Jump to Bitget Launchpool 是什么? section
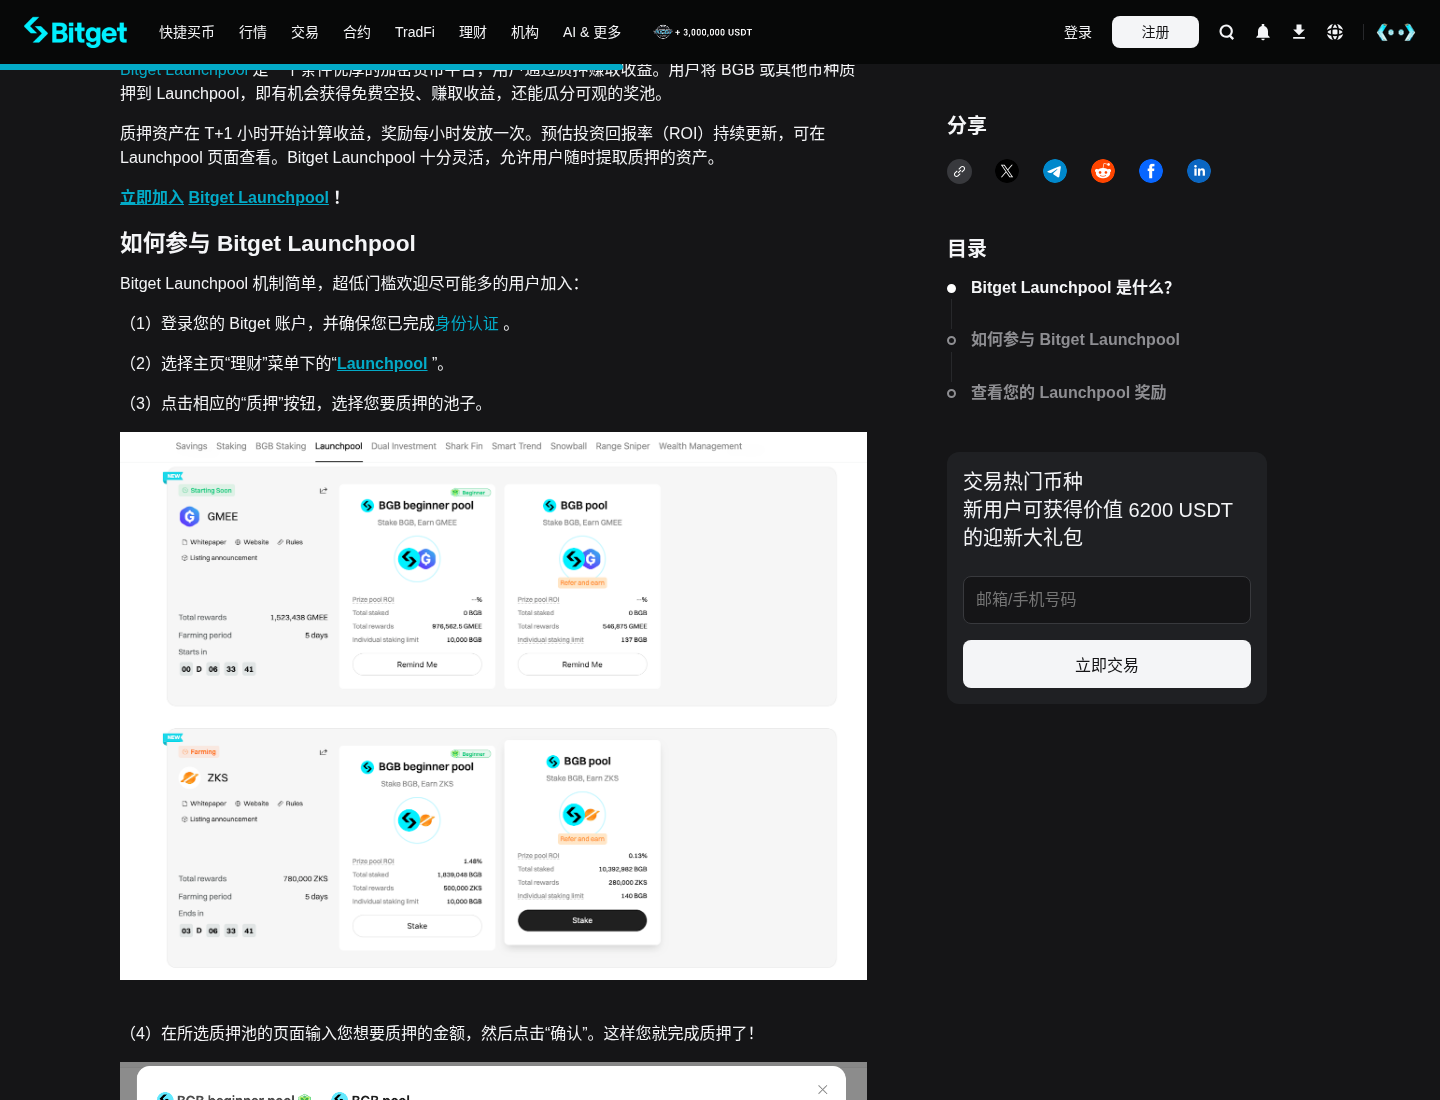The width and height of the screenshot is (1440, 1100). [1071, 288]
